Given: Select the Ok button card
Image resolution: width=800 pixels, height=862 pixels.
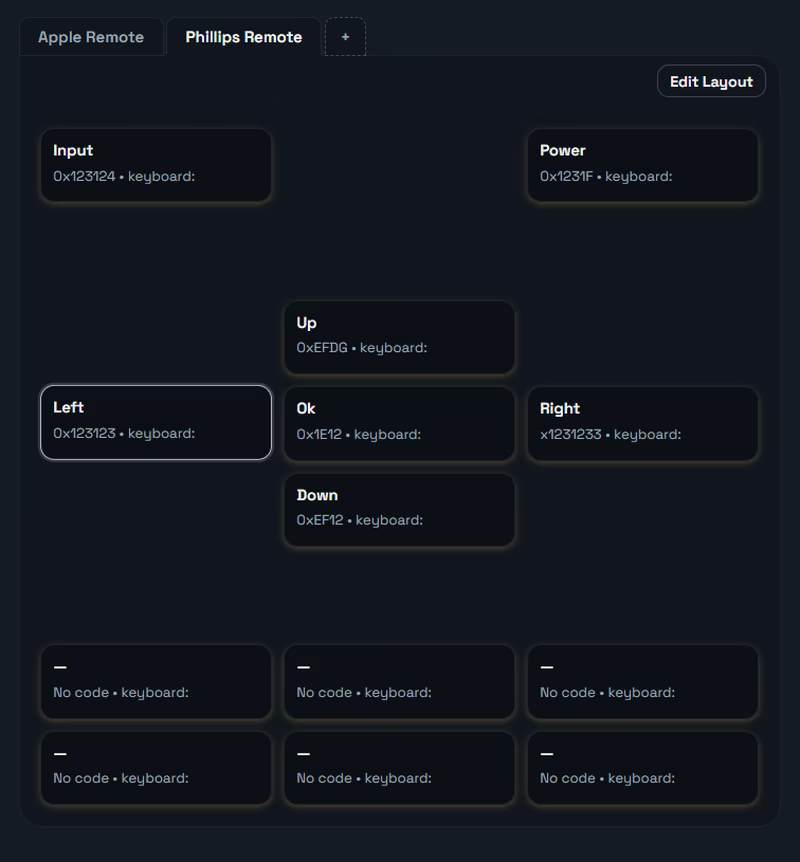Looking at the screenshot, I should click(399, 423).
